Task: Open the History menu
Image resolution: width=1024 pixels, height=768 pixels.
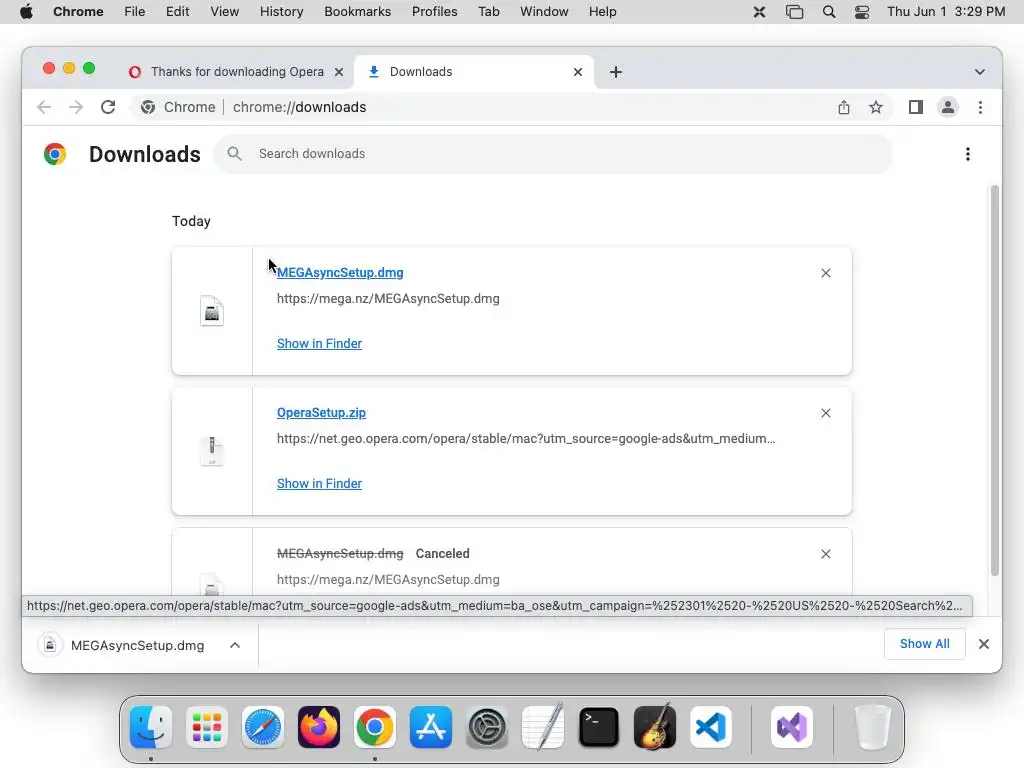Action: 281,12
